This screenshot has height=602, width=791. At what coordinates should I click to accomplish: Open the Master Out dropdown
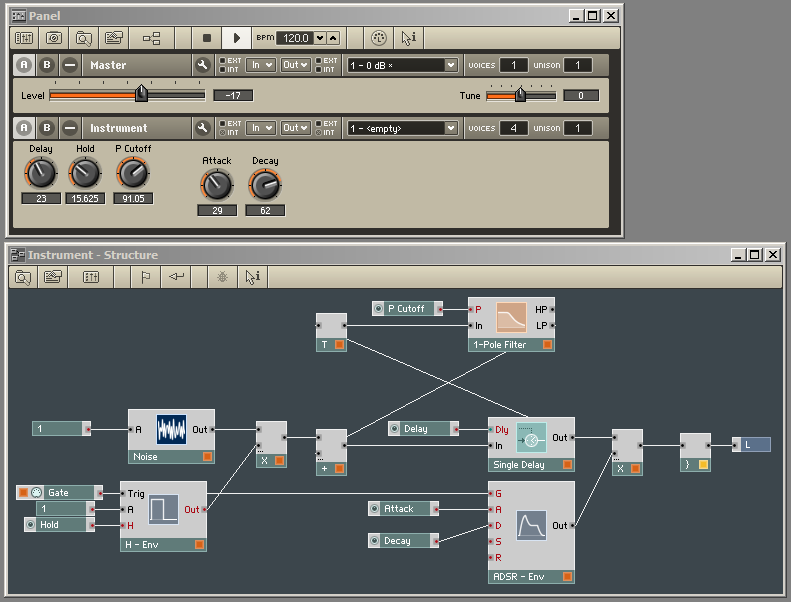pyautogui.click(x=295, y=65)
